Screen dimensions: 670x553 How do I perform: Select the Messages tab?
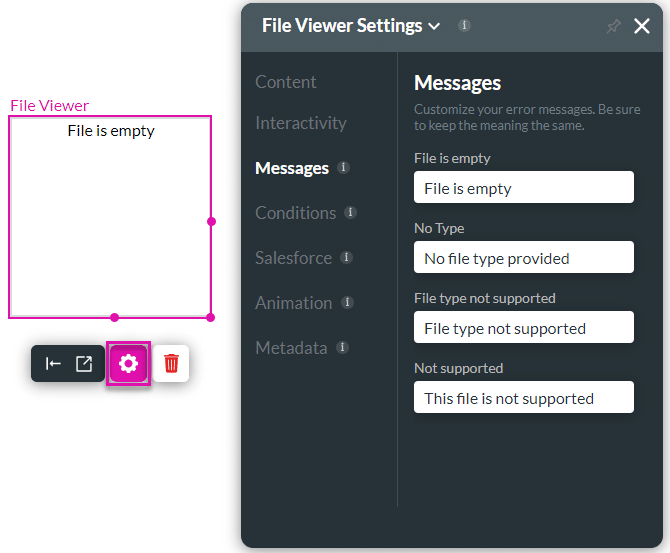click(x=292, y=168)
